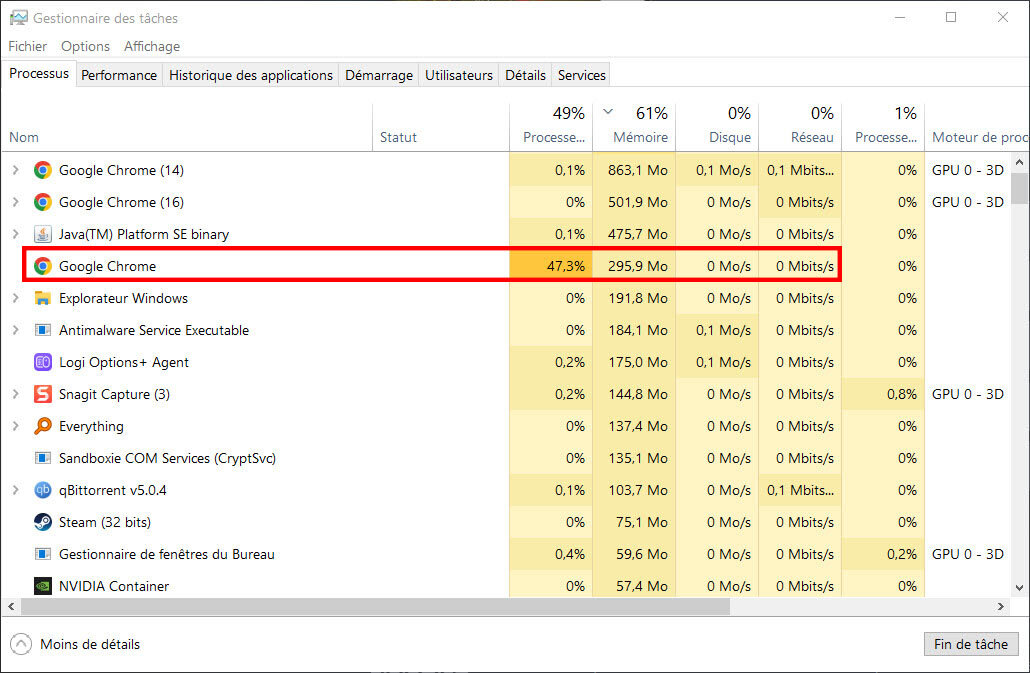
Task: Click the qBittorrent icon
Action: point(43,490)
